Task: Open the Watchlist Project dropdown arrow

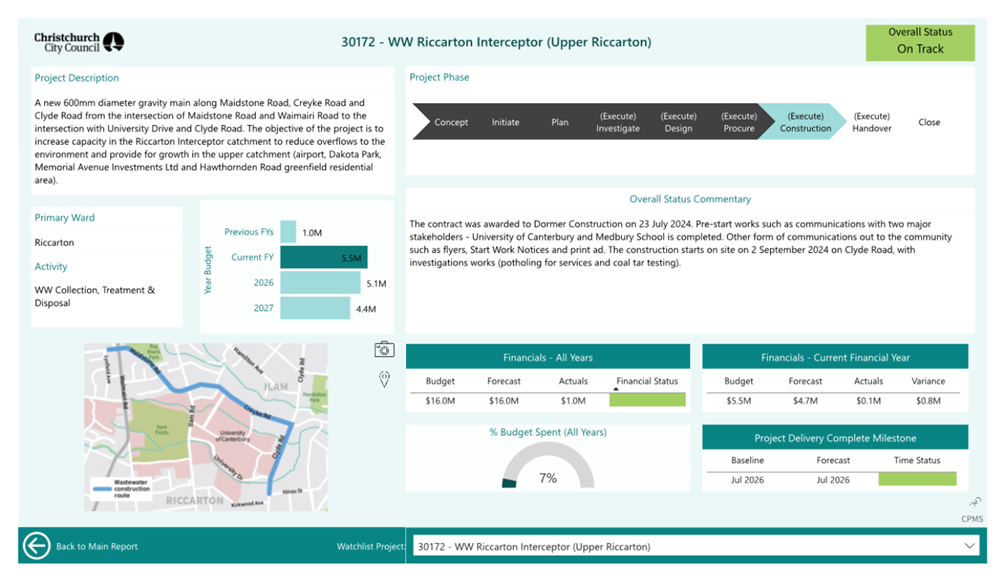Action: pos(969,546)
